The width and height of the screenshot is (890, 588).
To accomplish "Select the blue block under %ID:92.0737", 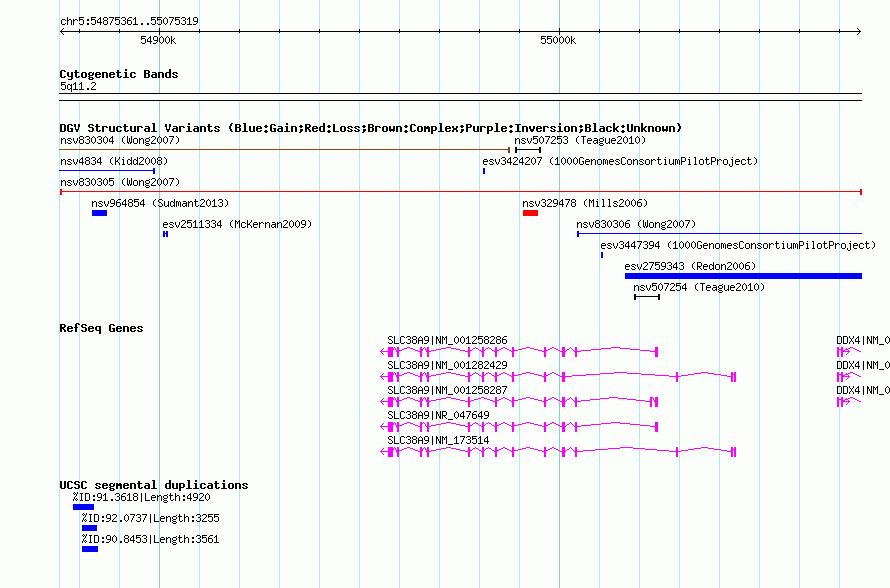I will click(89, 528).
